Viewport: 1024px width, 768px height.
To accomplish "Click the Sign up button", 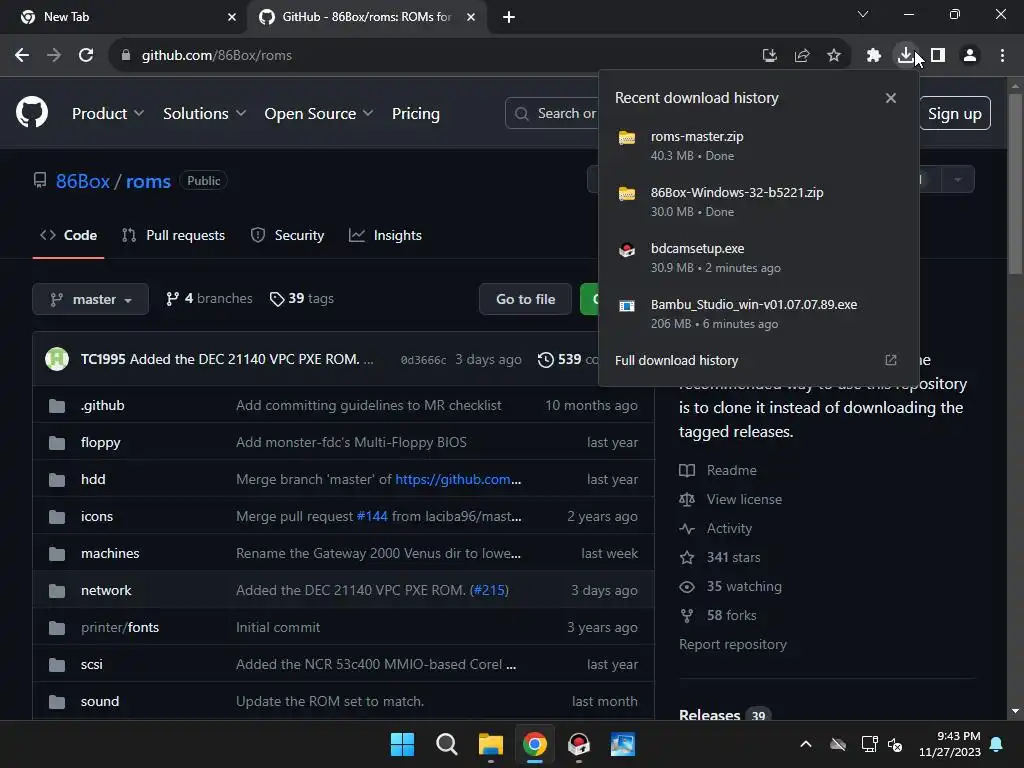I will tap(955, 114).
